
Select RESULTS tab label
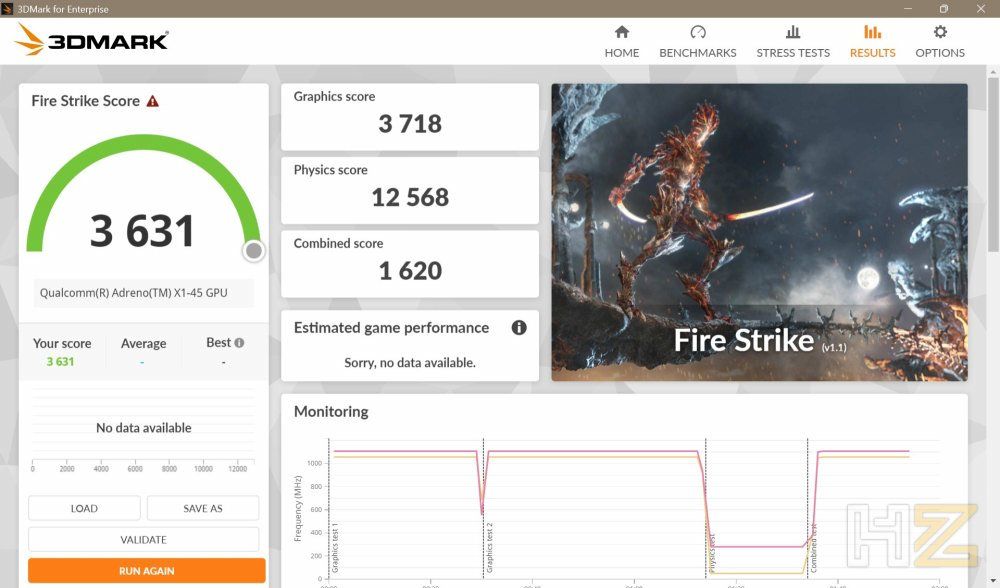(872, 53)
